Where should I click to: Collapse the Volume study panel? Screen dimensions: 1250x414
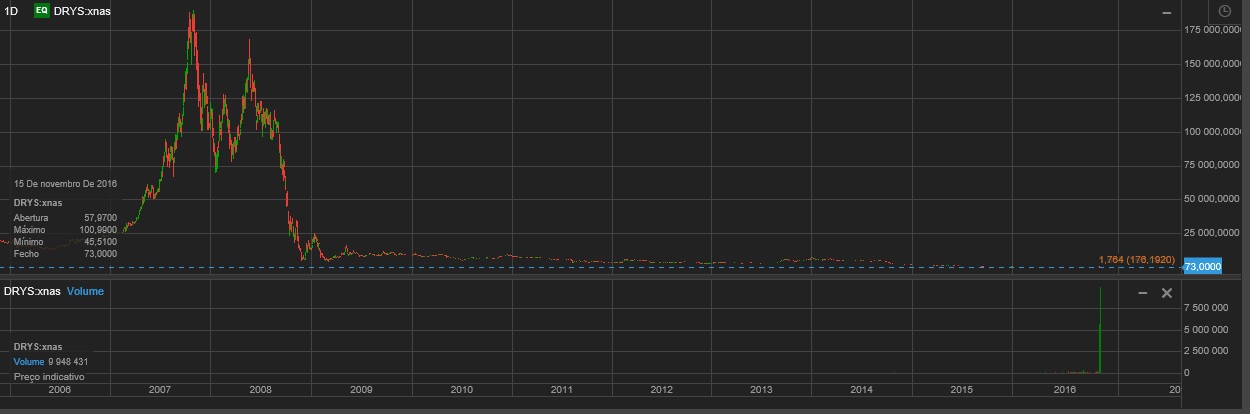coord(1143,293)
